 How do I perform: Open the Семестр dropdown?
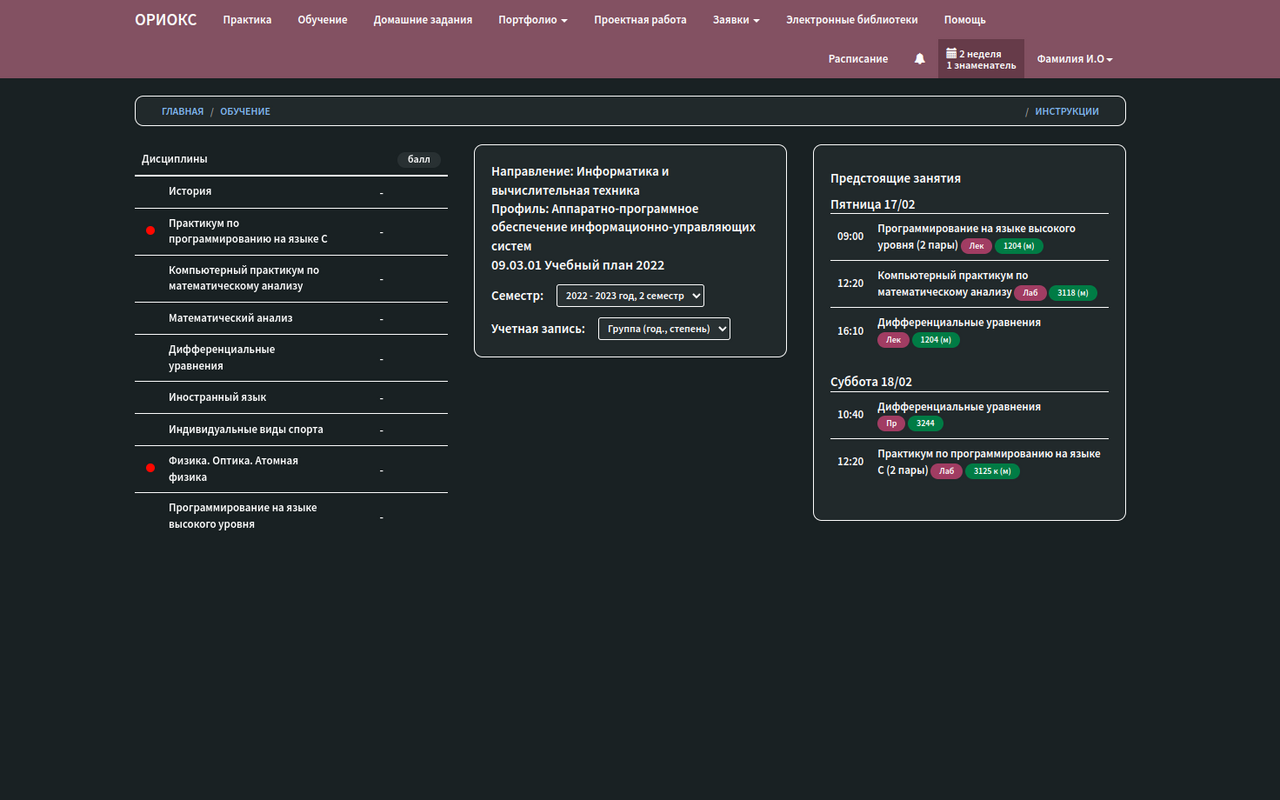tap(630, 296)
